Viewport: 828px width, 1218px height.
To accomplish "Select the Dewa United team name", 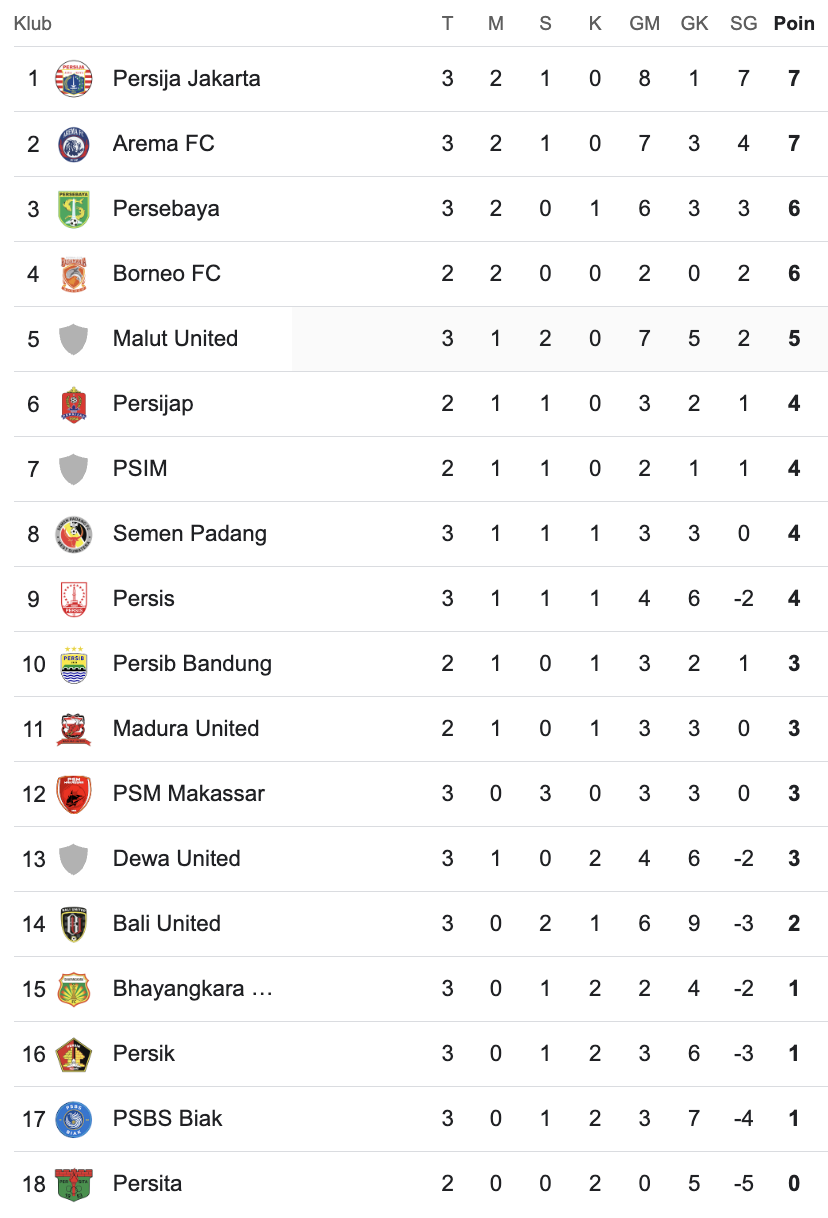I will [x=176, y=859].
